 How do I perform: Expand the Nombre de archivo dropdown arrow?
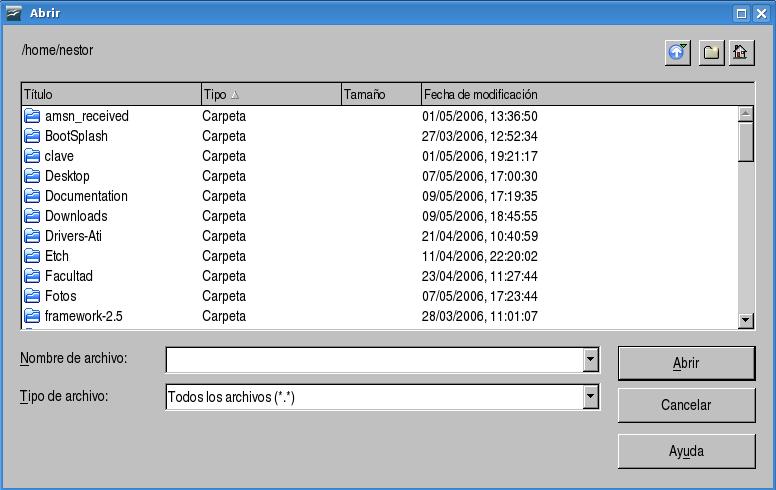(x=591, y=360)
